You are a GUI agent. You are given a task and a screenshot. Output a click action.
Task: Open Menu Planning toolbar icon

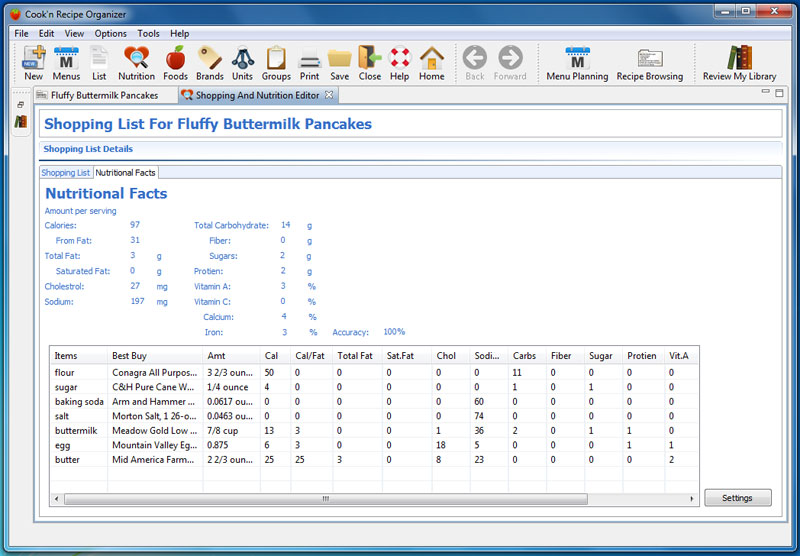577,63
